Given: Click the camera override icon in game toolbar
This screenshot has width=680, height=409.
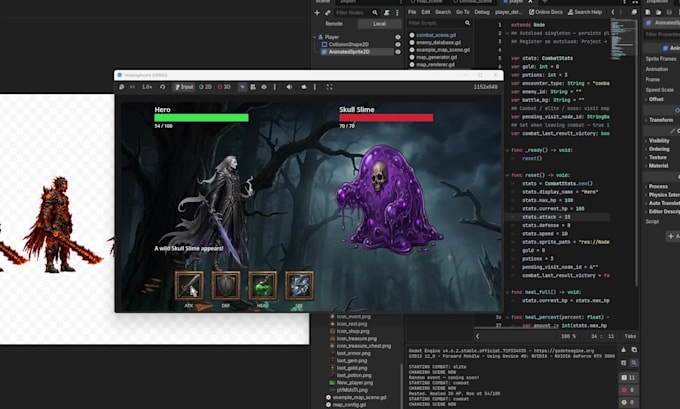Looking at the screenshot, I should pos(304,87).
